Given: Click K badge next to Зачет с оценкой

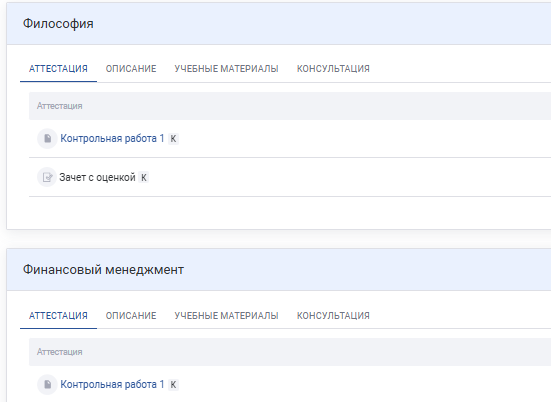Looking at the screenshot, I should point(143,177).
